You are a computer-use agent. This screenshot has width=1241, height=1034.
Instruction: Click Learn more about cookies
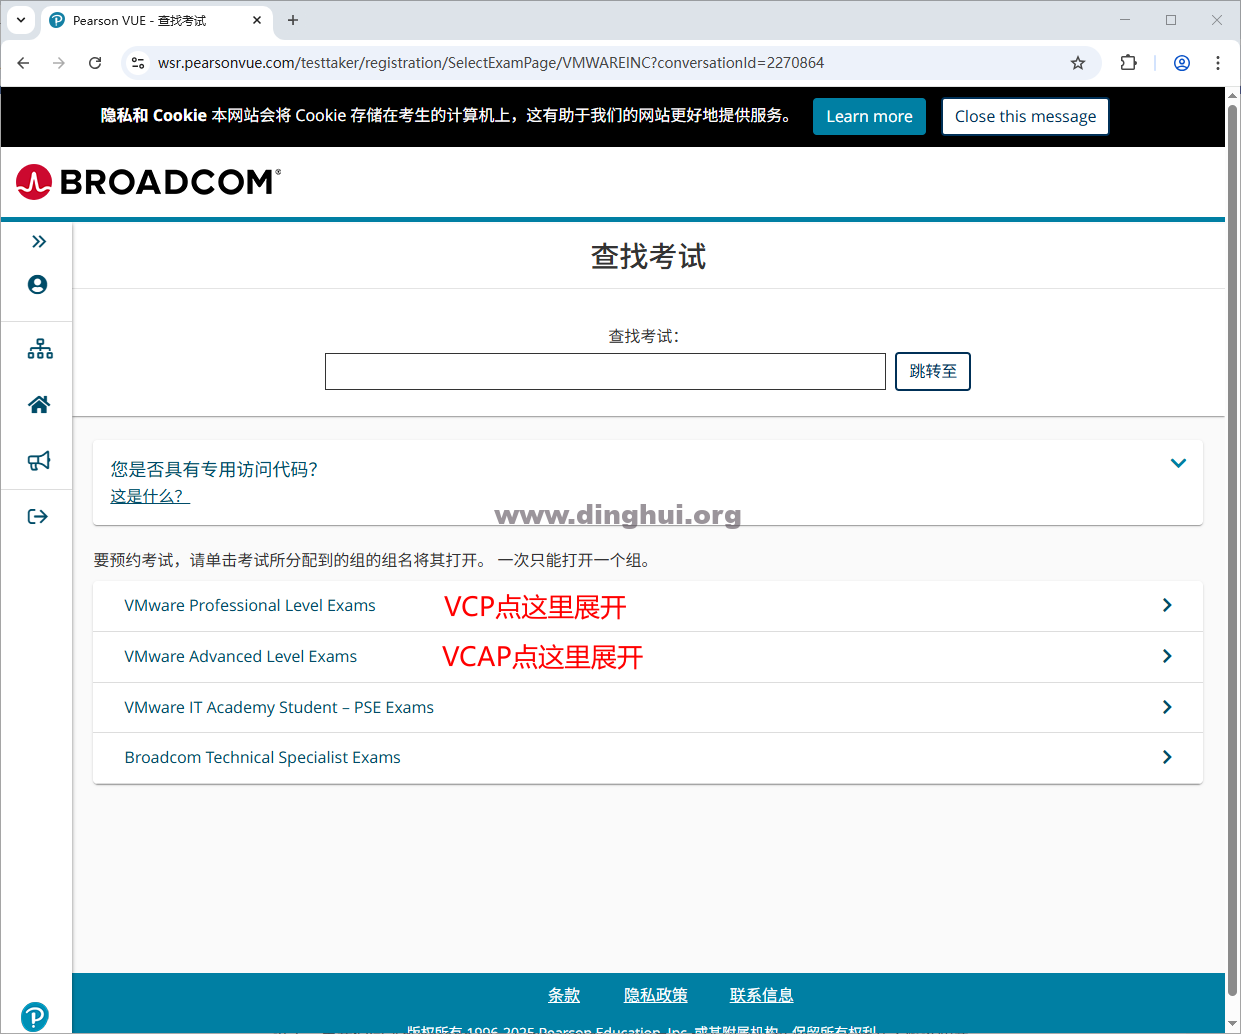pos(869,116)
